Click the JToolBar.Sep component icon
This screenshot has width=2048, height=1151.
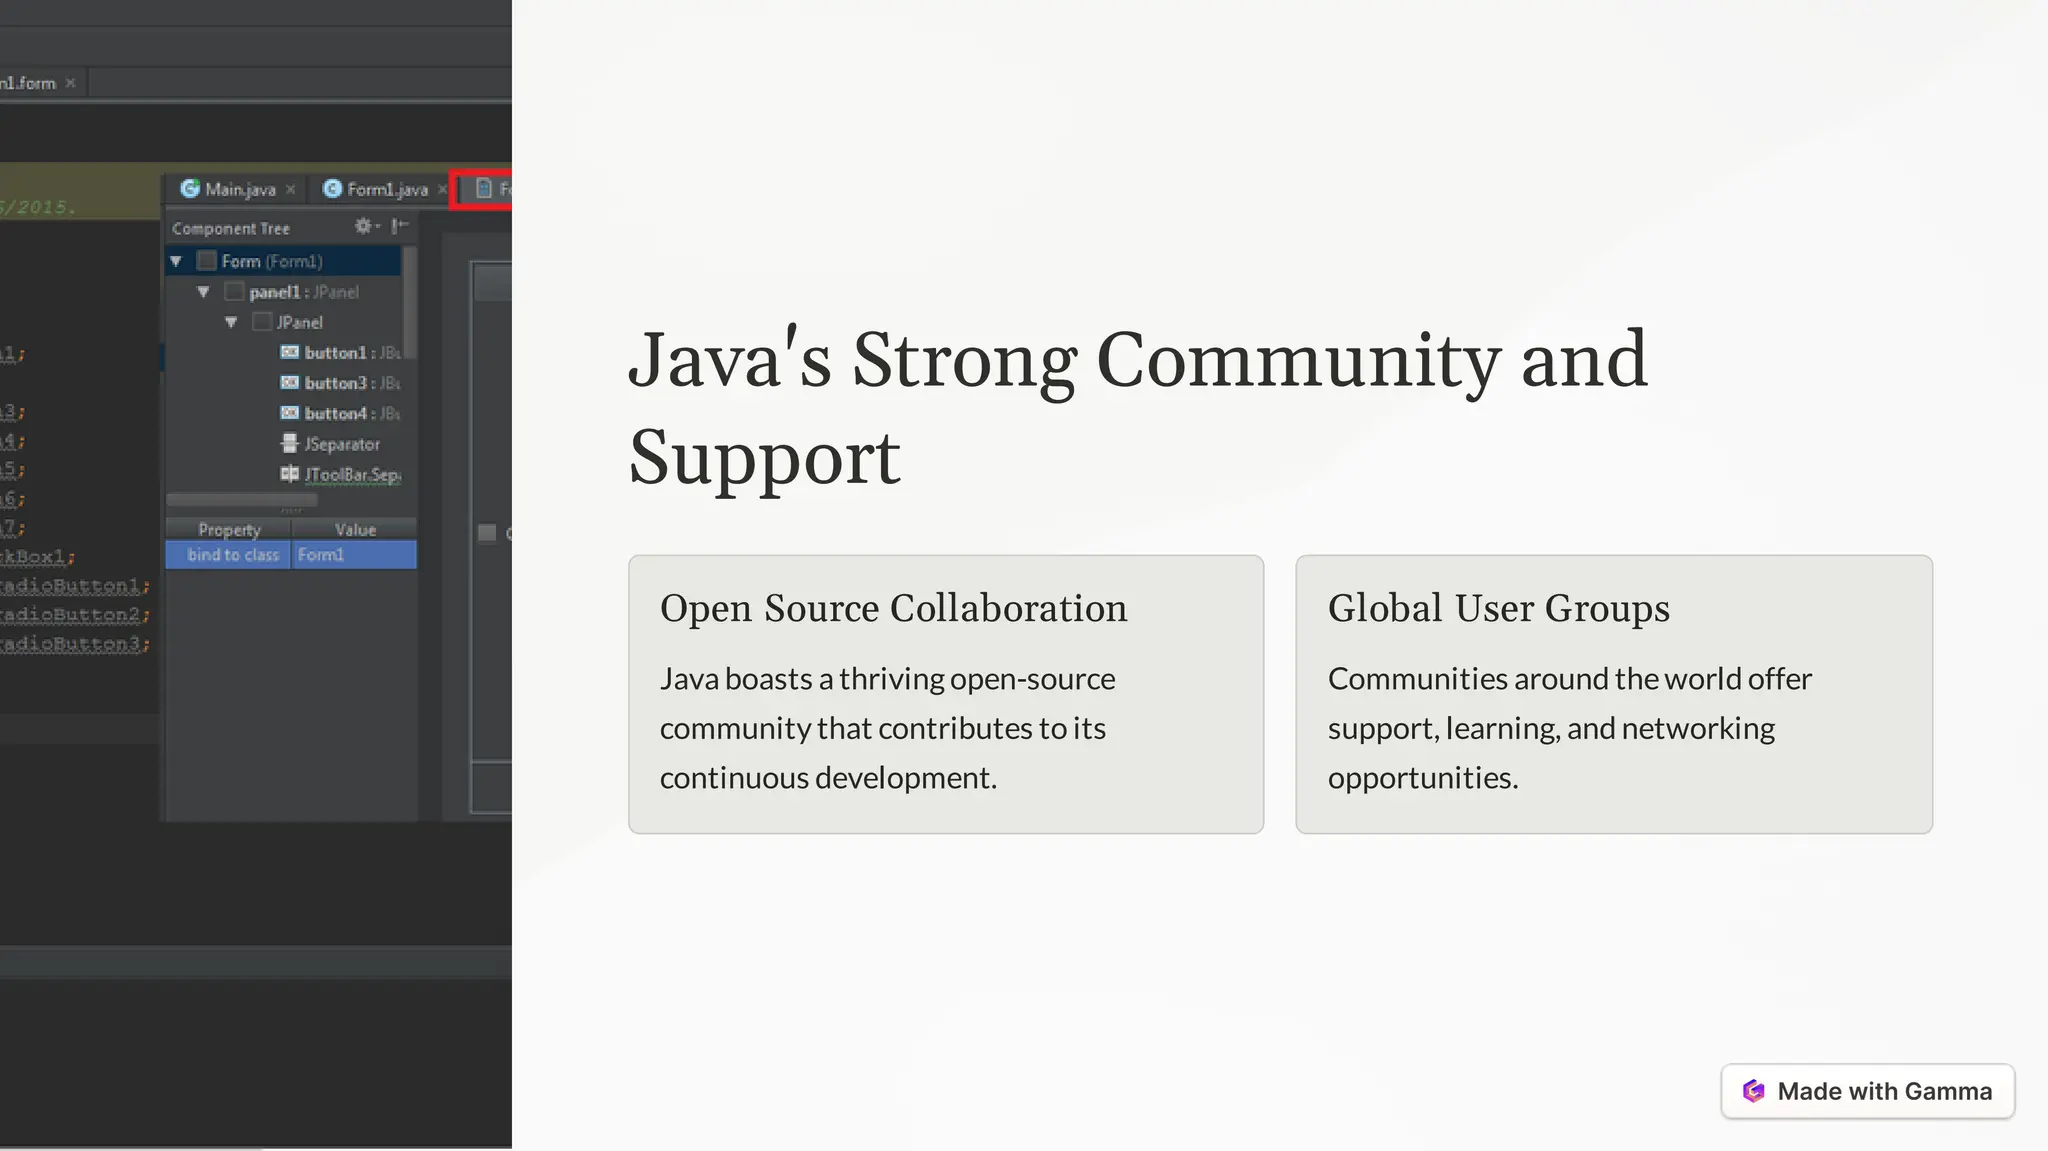click(289, 474)
